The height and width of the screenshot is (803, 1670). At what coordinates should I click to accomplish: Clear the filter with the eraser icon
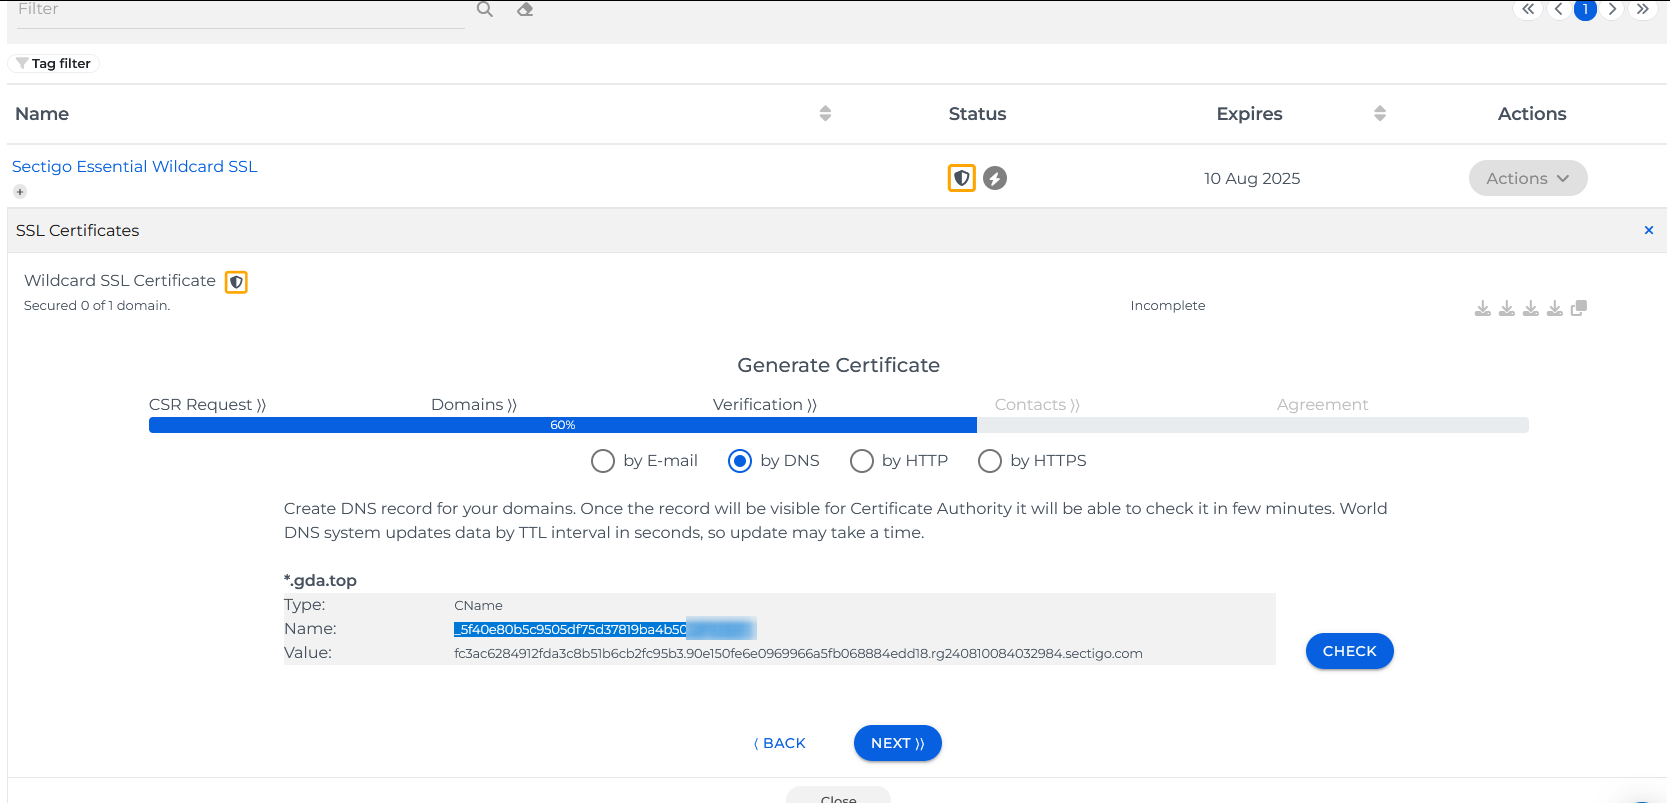coord(525,10)
